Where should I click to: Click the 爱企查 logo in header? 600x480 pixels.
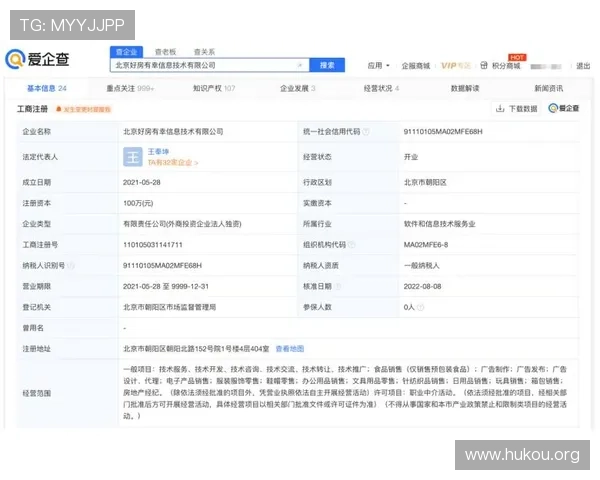pyautogui.click(x=37, y=59)
